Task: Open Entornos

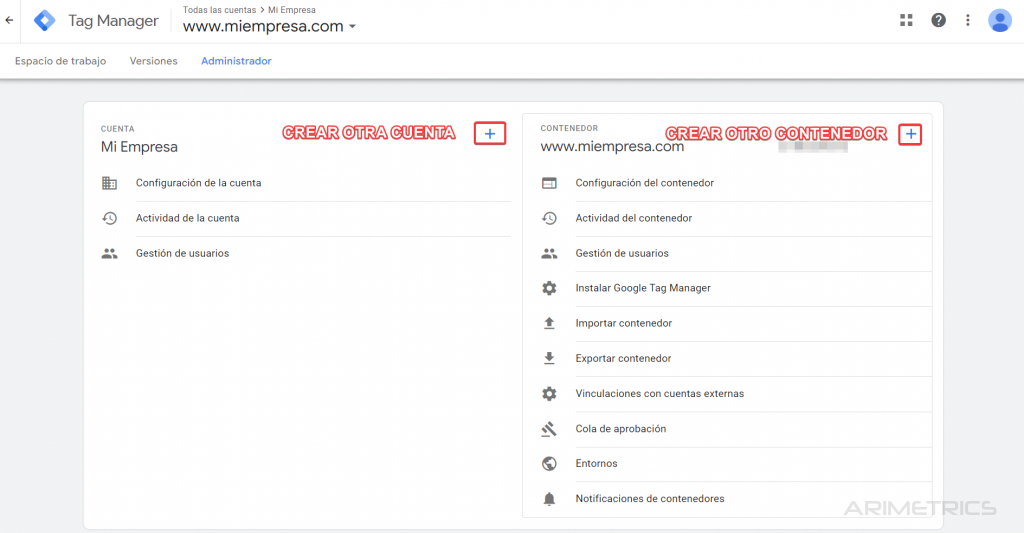Action: pyautogui.click(x=596, y=463)
